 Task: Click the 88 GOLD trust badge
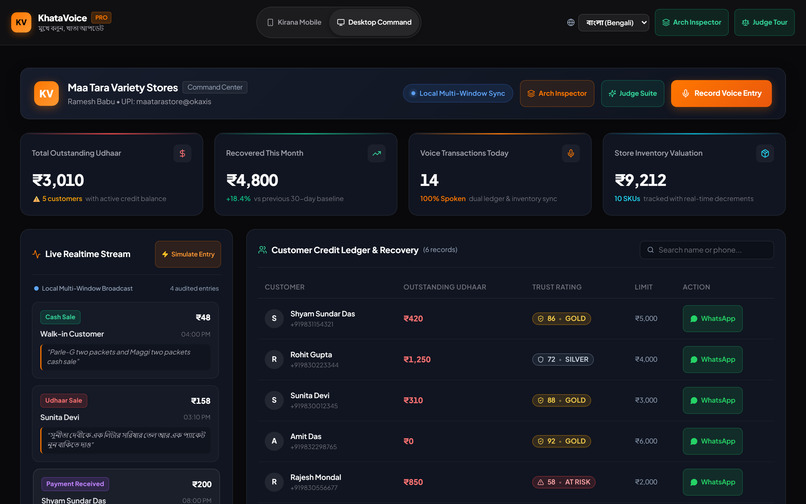561,400
